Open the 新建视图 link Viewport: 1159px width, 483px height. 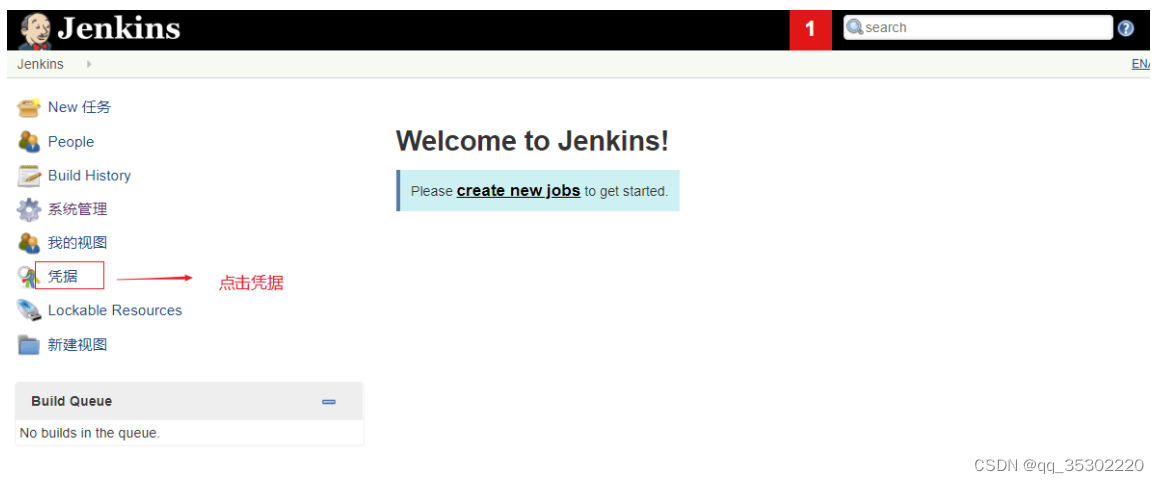tap(78, 345)
